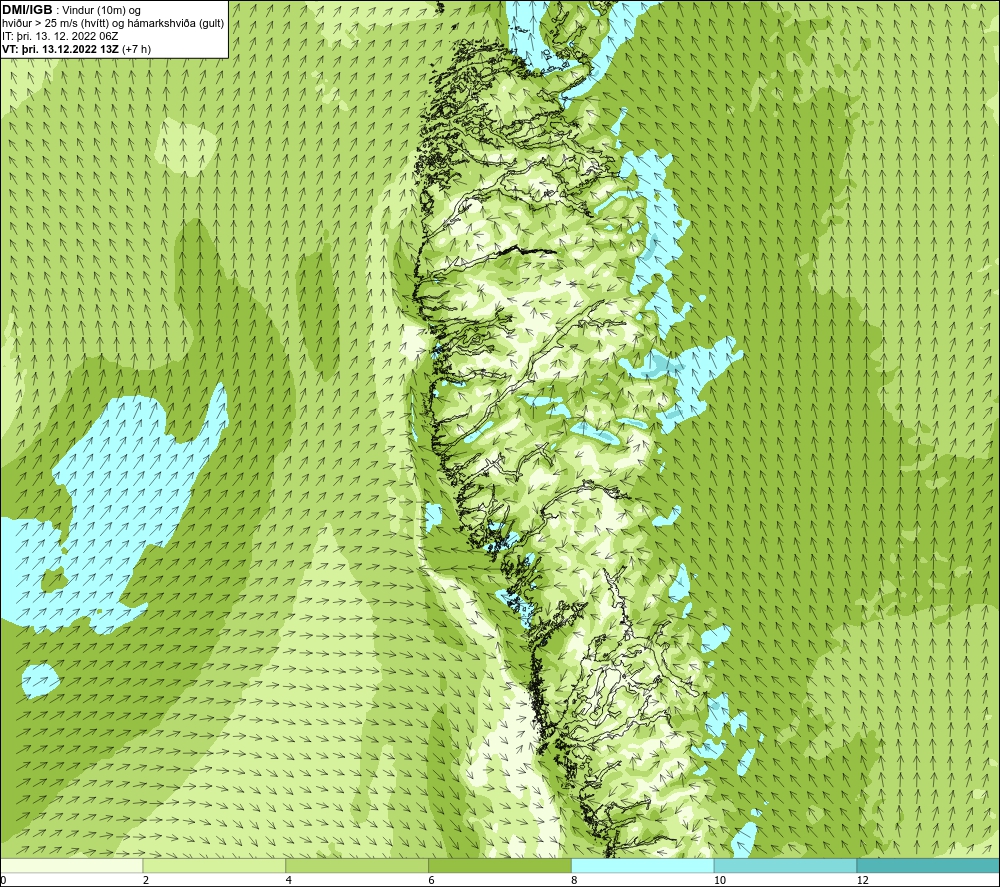Click the 12+ m/s teal swatch
The height and width of the screenshot is (887, 1000).
point(929,865)
